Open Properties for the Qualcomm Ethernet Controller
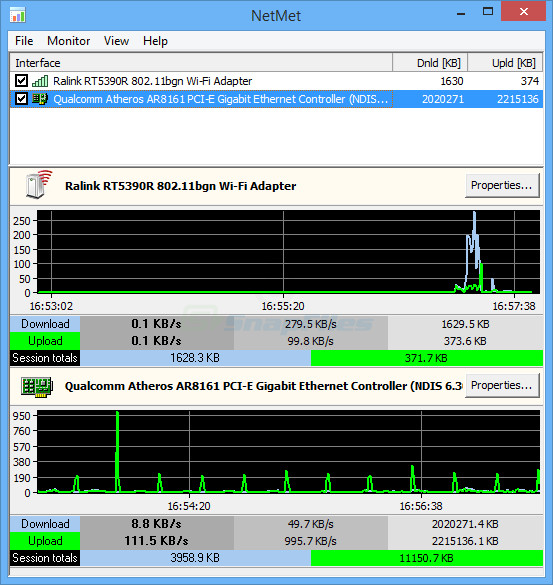This screenshot has width=553, height=585. coord(502,385)
